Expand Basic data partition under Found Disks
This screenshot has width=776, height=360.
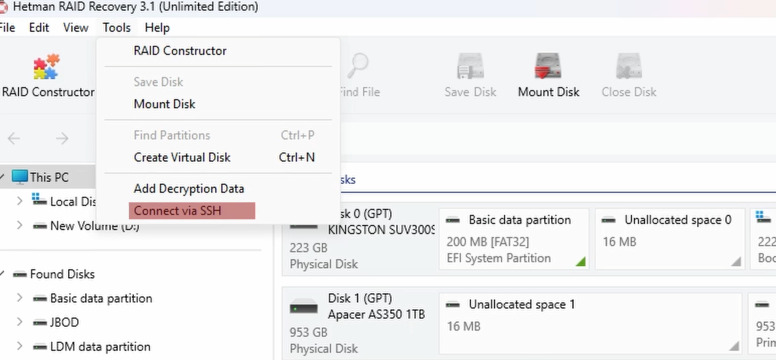[19, 298]
